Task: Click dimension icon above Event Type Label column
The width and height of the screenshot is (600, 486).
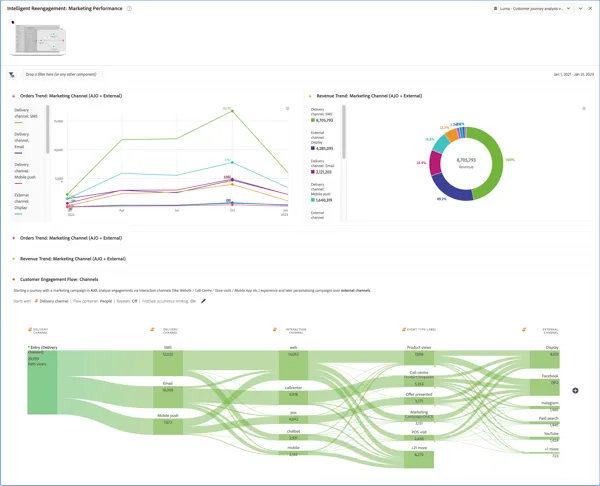Action: pos(404,329)
